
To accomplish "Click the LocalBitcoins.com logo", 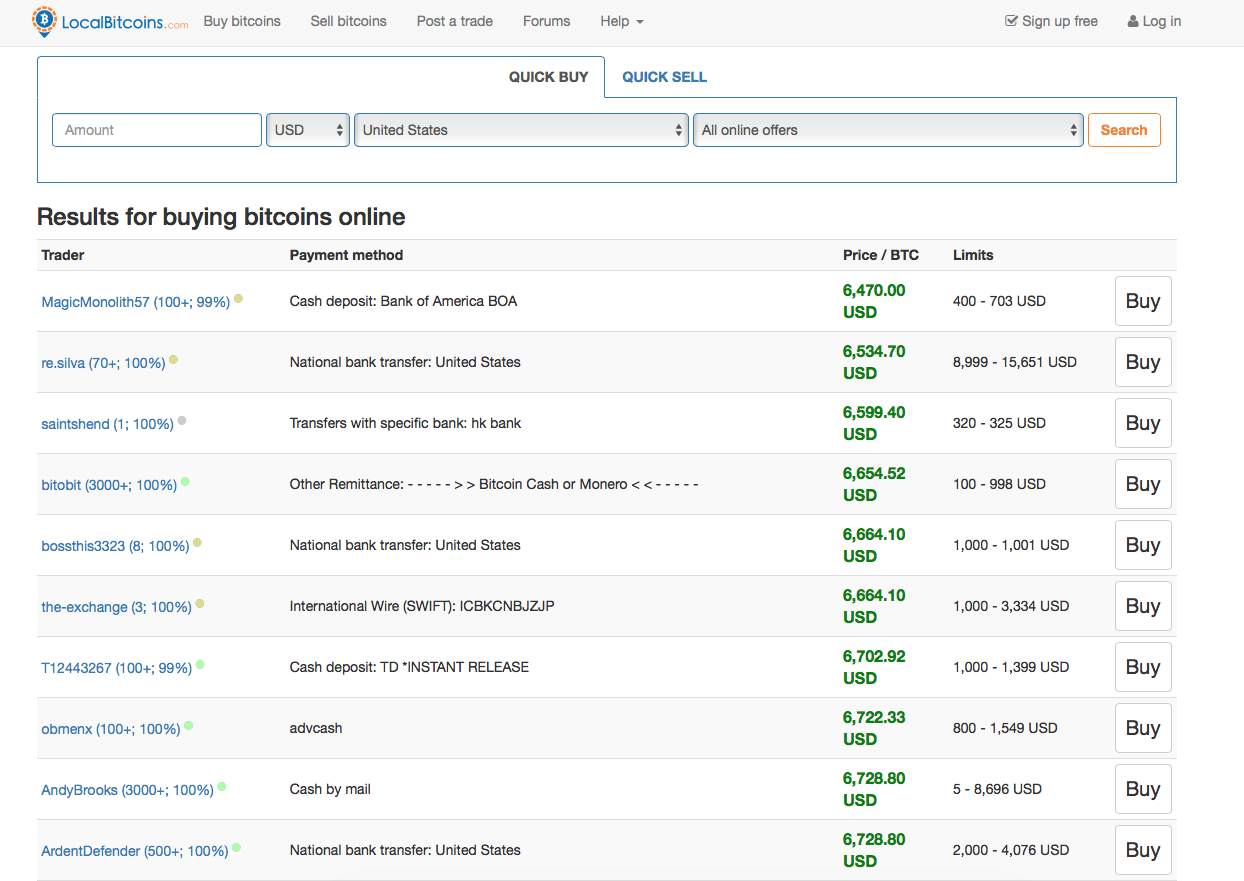I will [110, 21].
